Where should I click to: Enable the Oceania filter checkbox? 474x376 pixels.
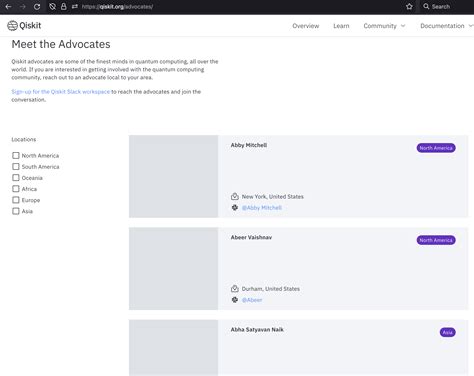tap(16, 177)
